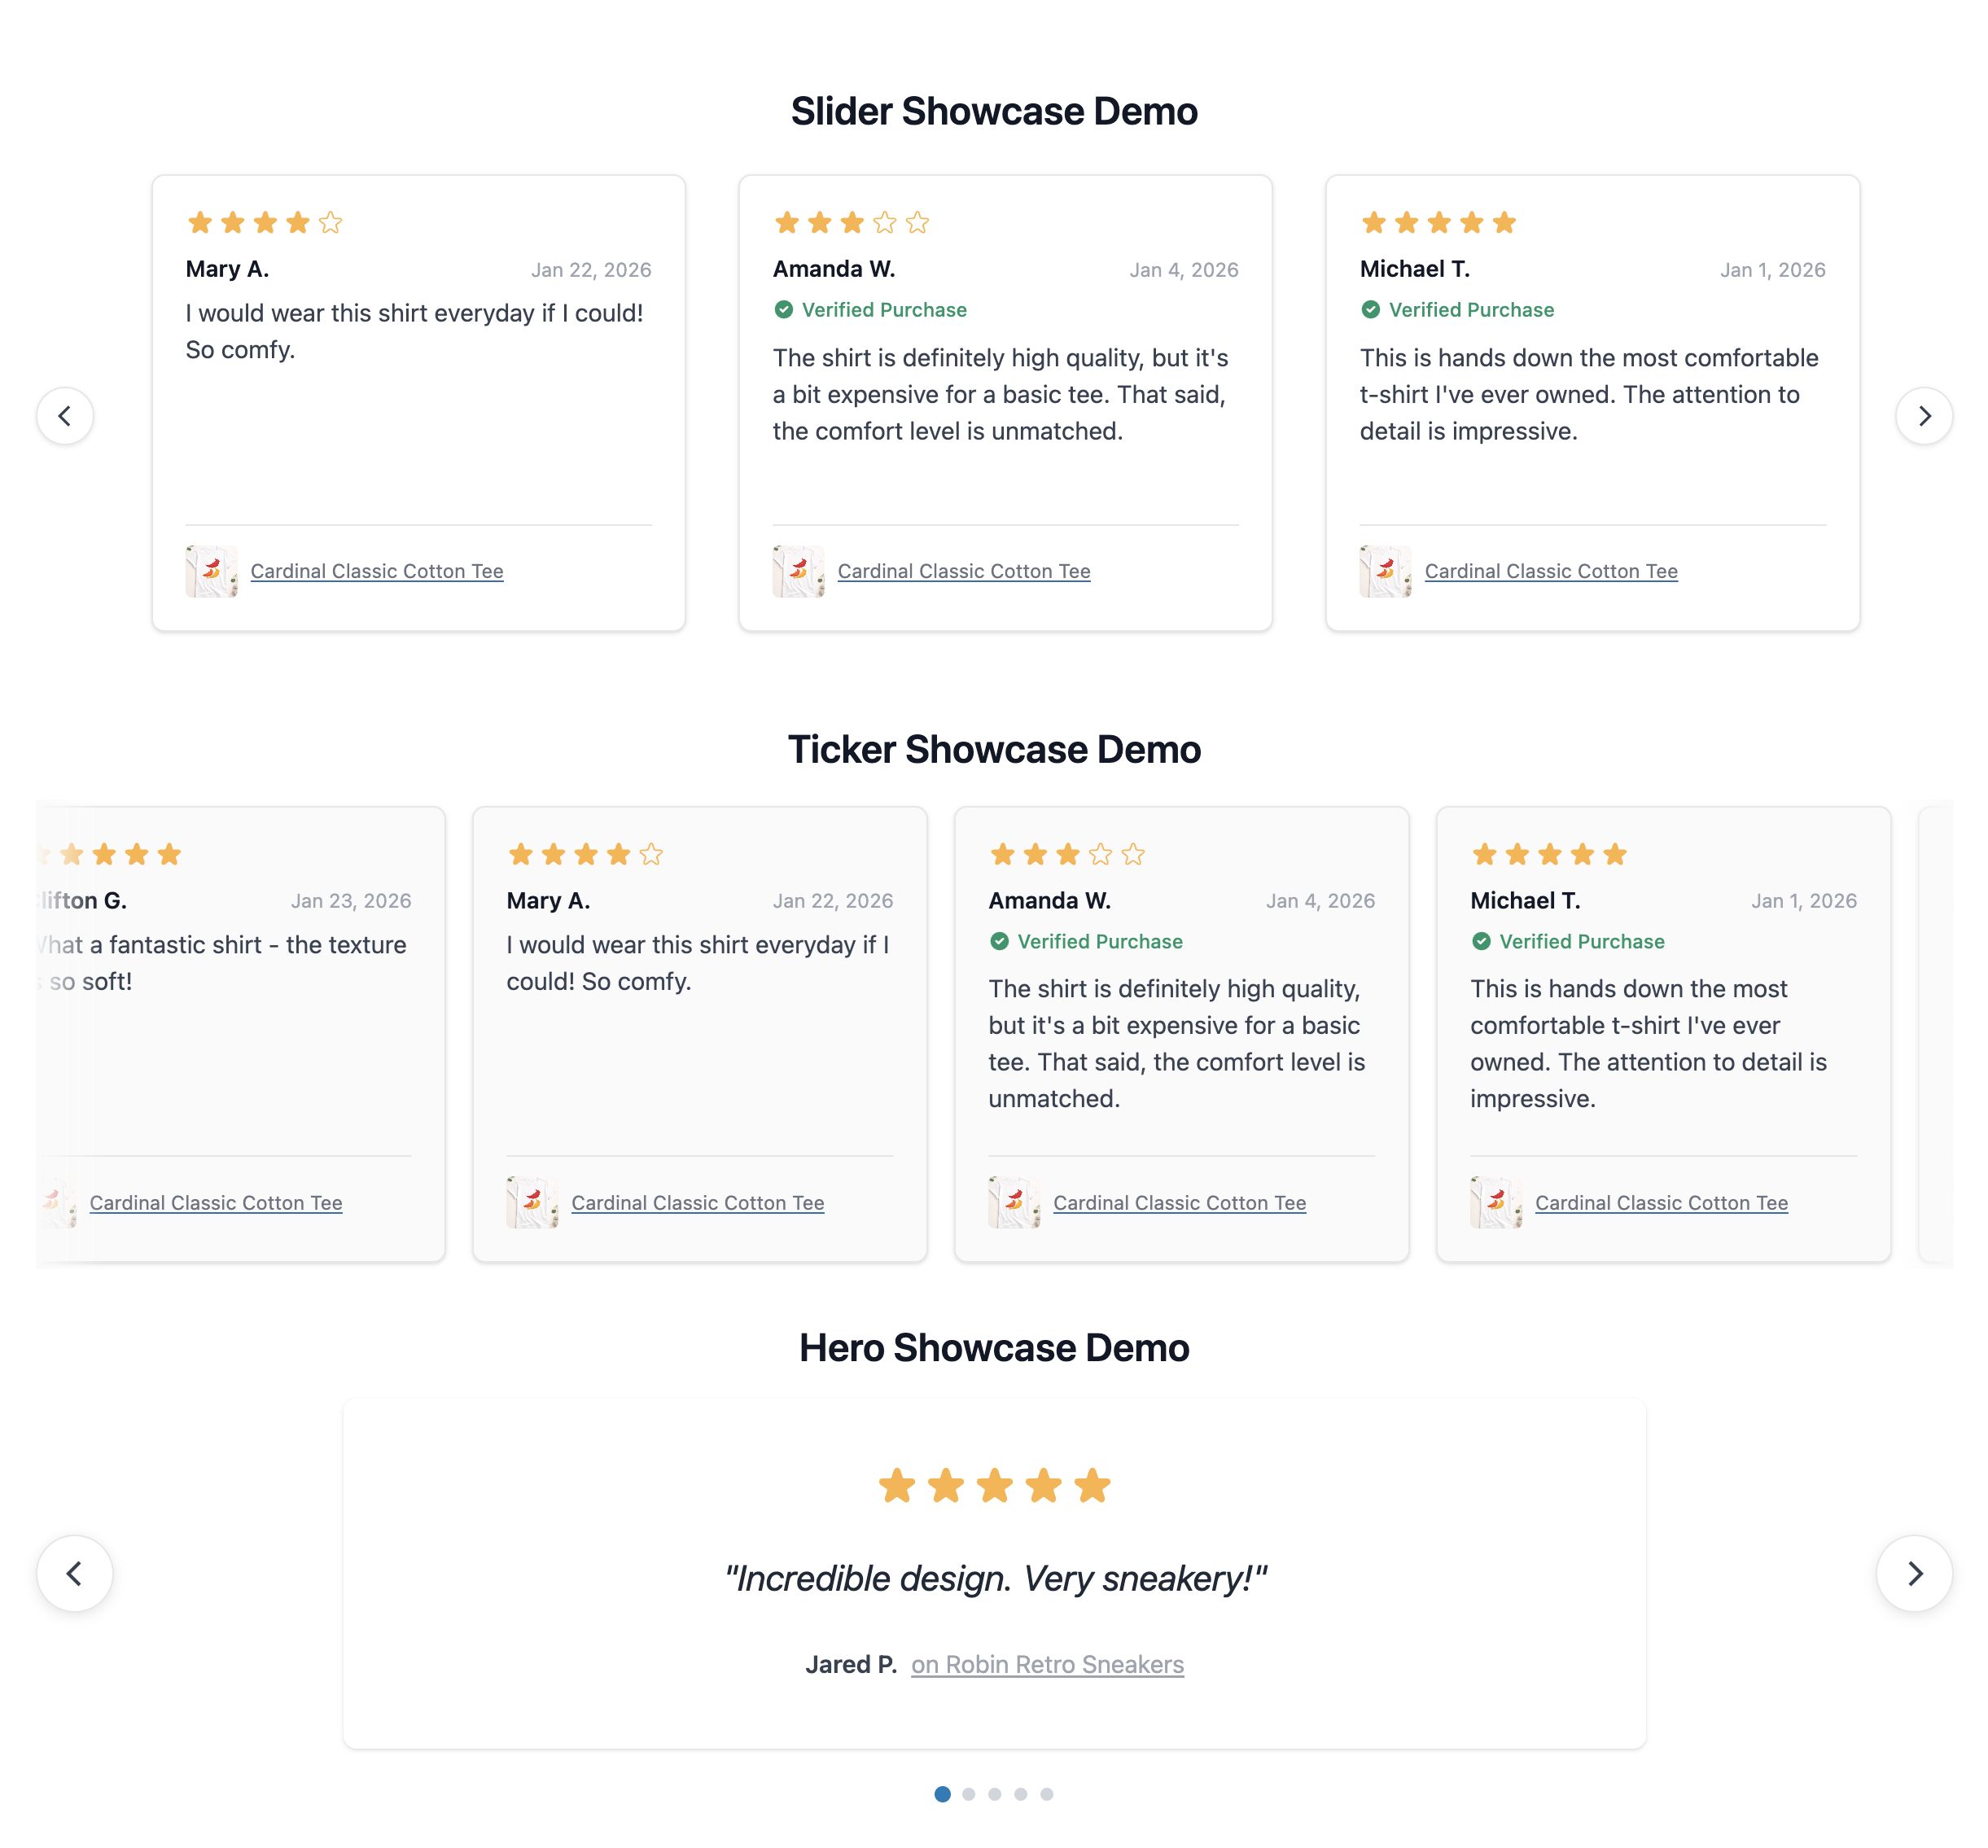Click the left arrow of the Slider Showcase carousel
The width and height of the screenshot is (1988, 1848).
coord(66,416)
